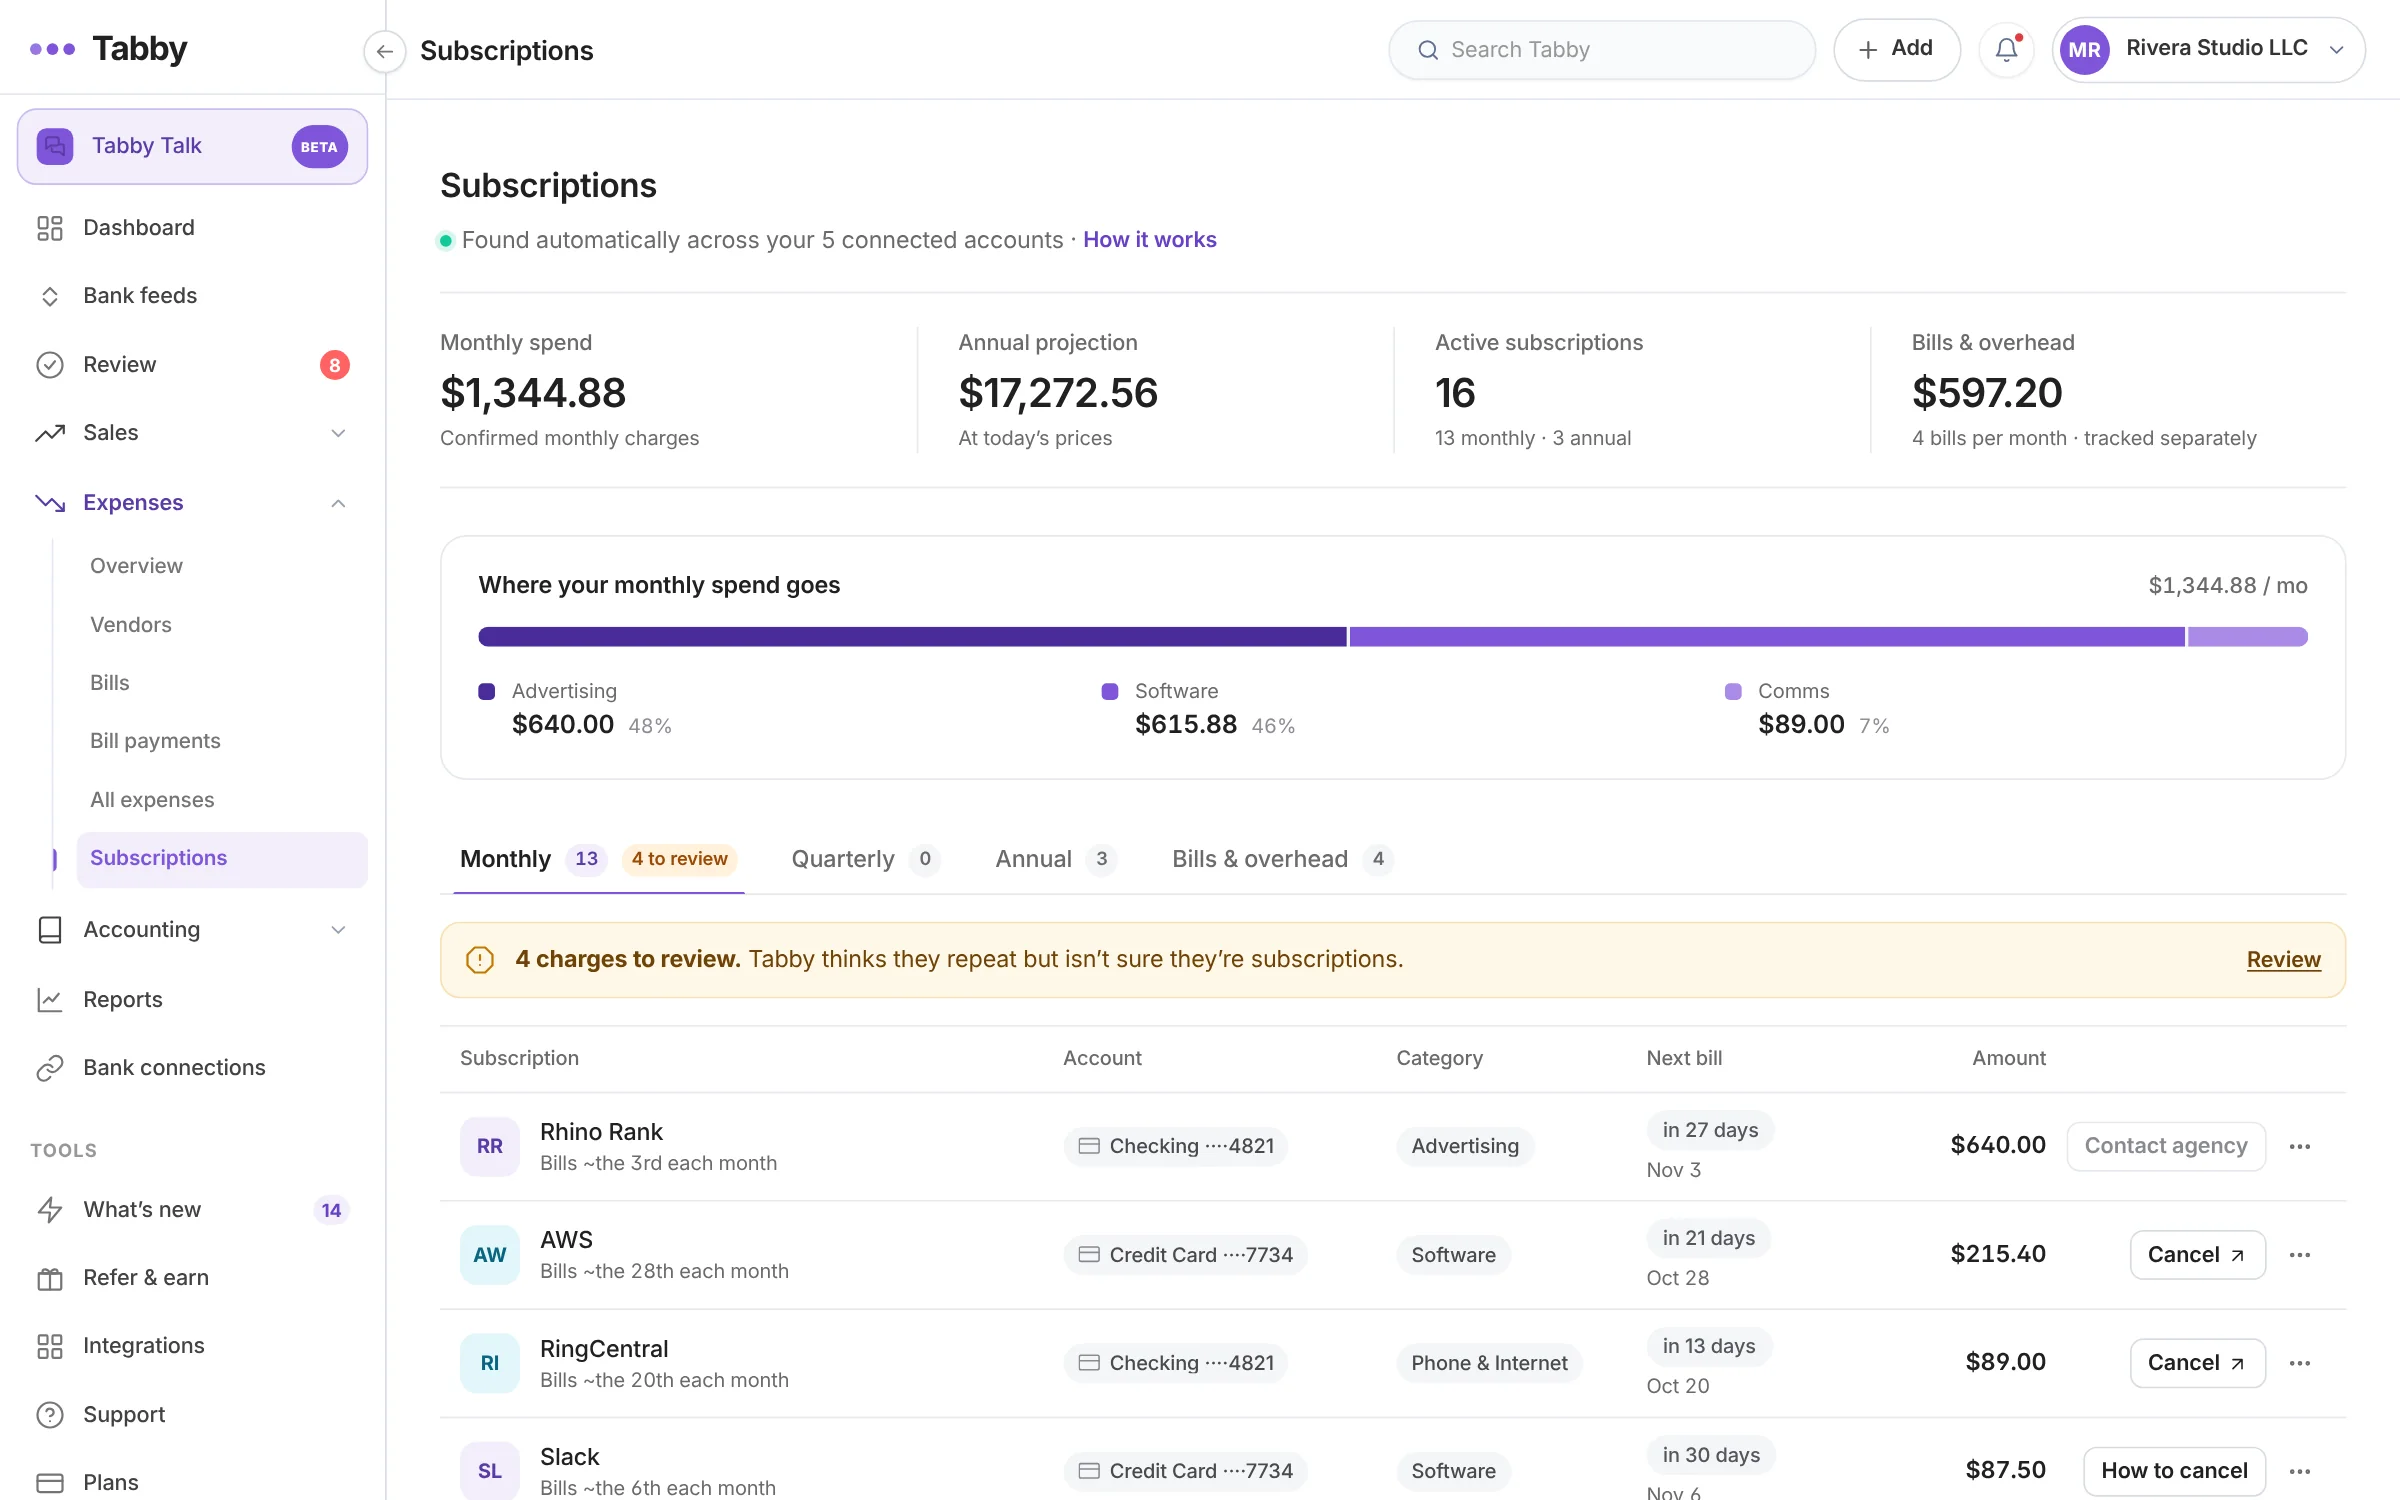The height and width of the screenshot is (1500, 2400).
Task: Open Review with 8 pending items
Action: (x=192, y=365)
